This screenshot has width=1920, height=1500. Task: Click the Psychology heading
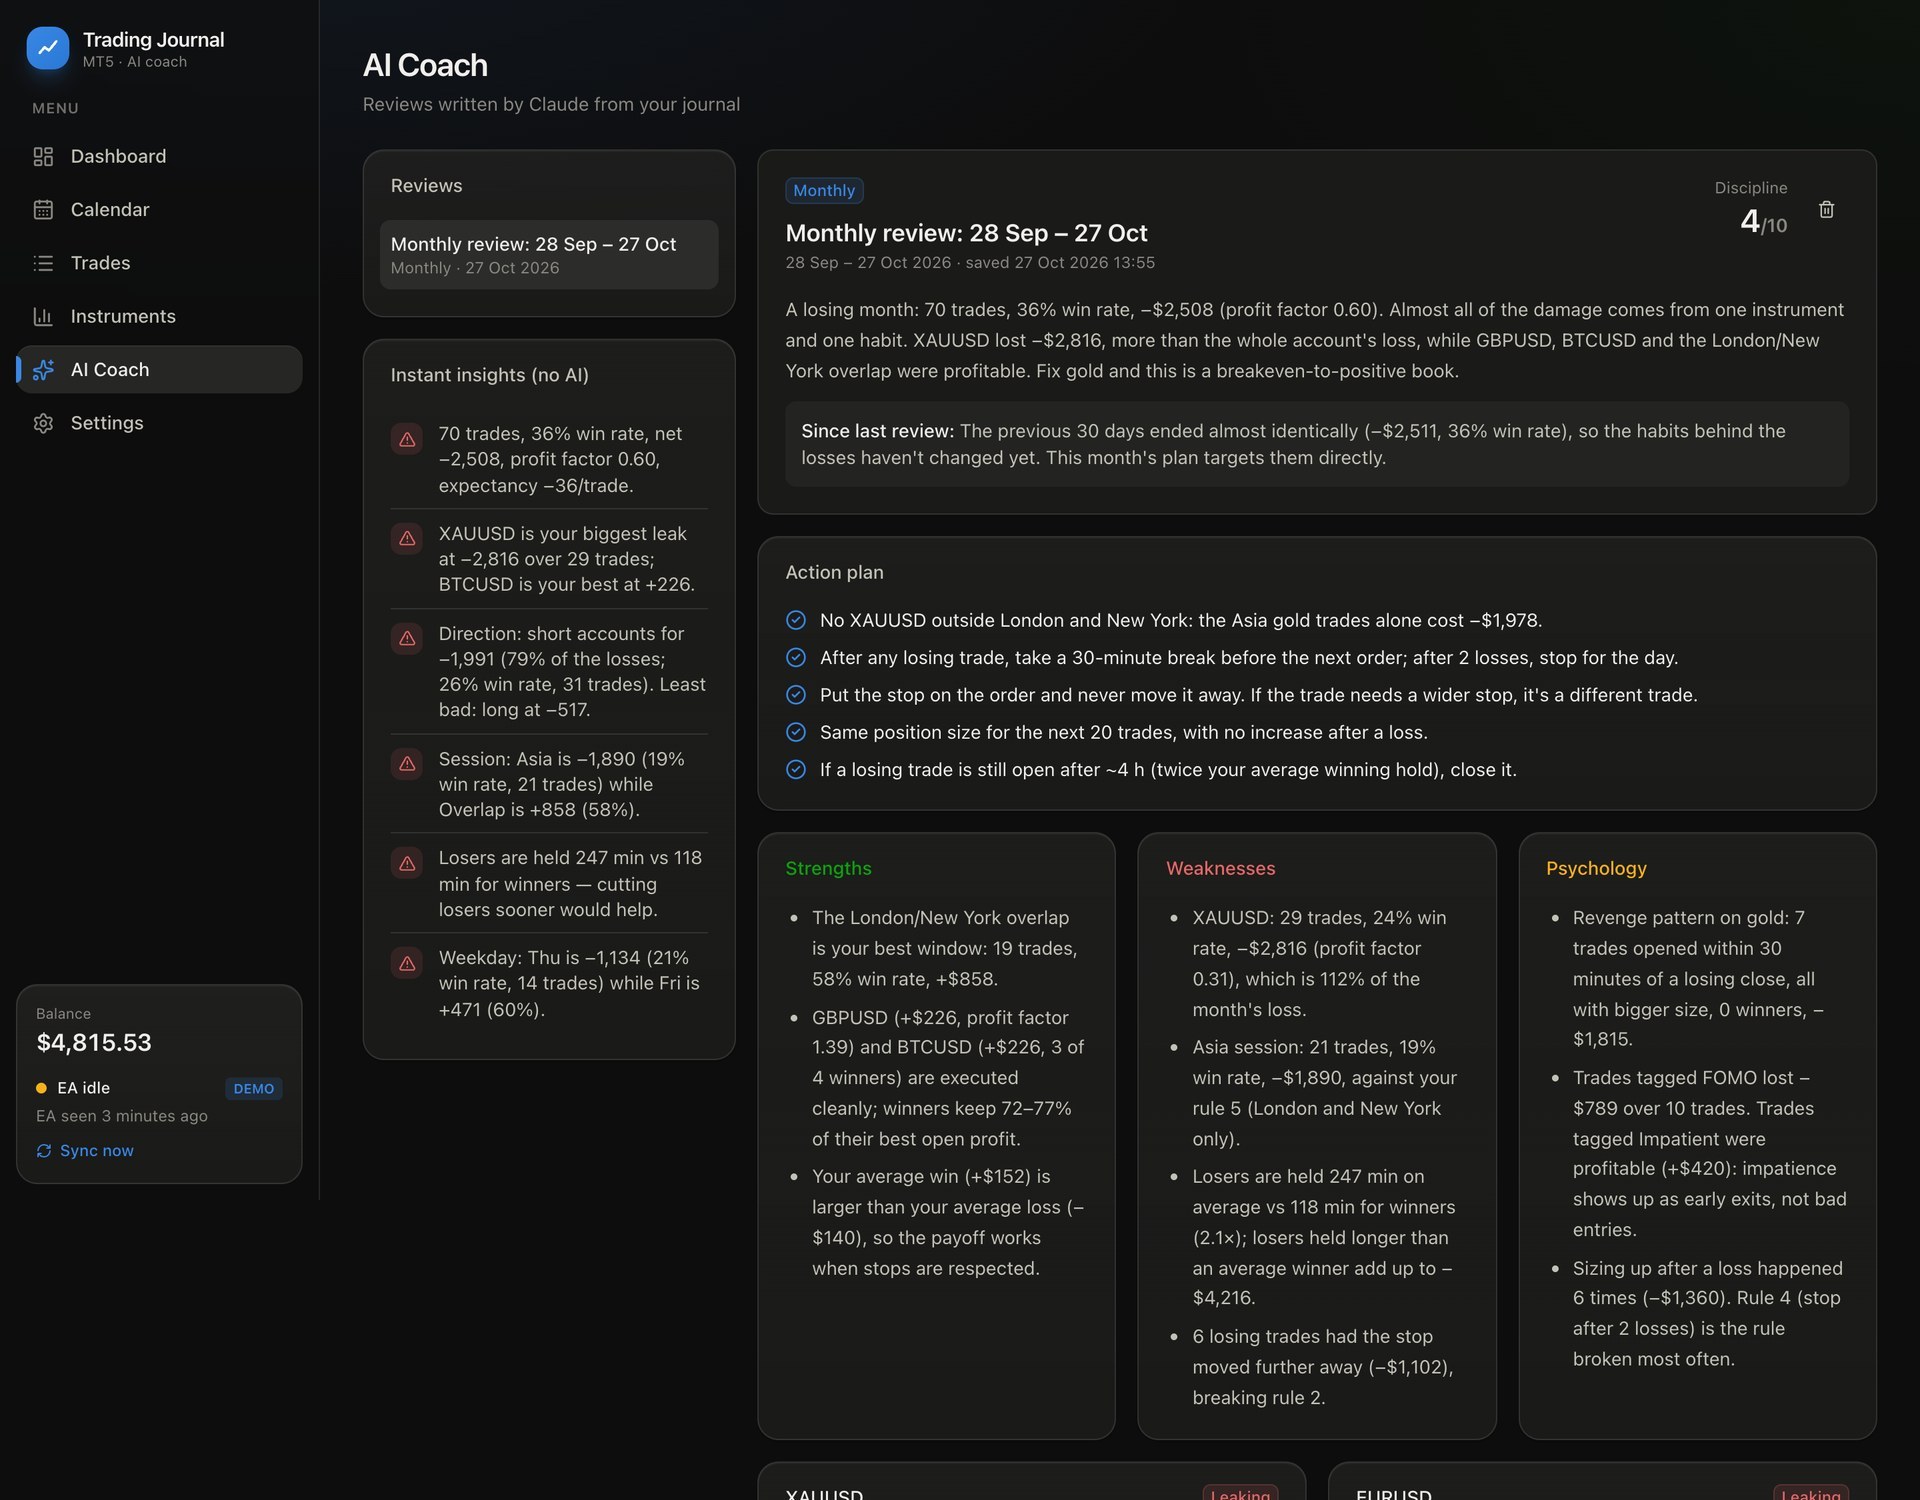point(1596,868)
